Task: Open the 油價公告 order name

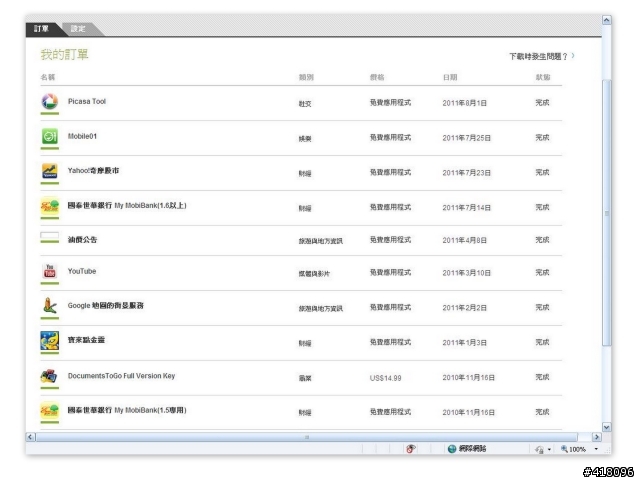Action: pyautogui.click(x=82, y=240)
